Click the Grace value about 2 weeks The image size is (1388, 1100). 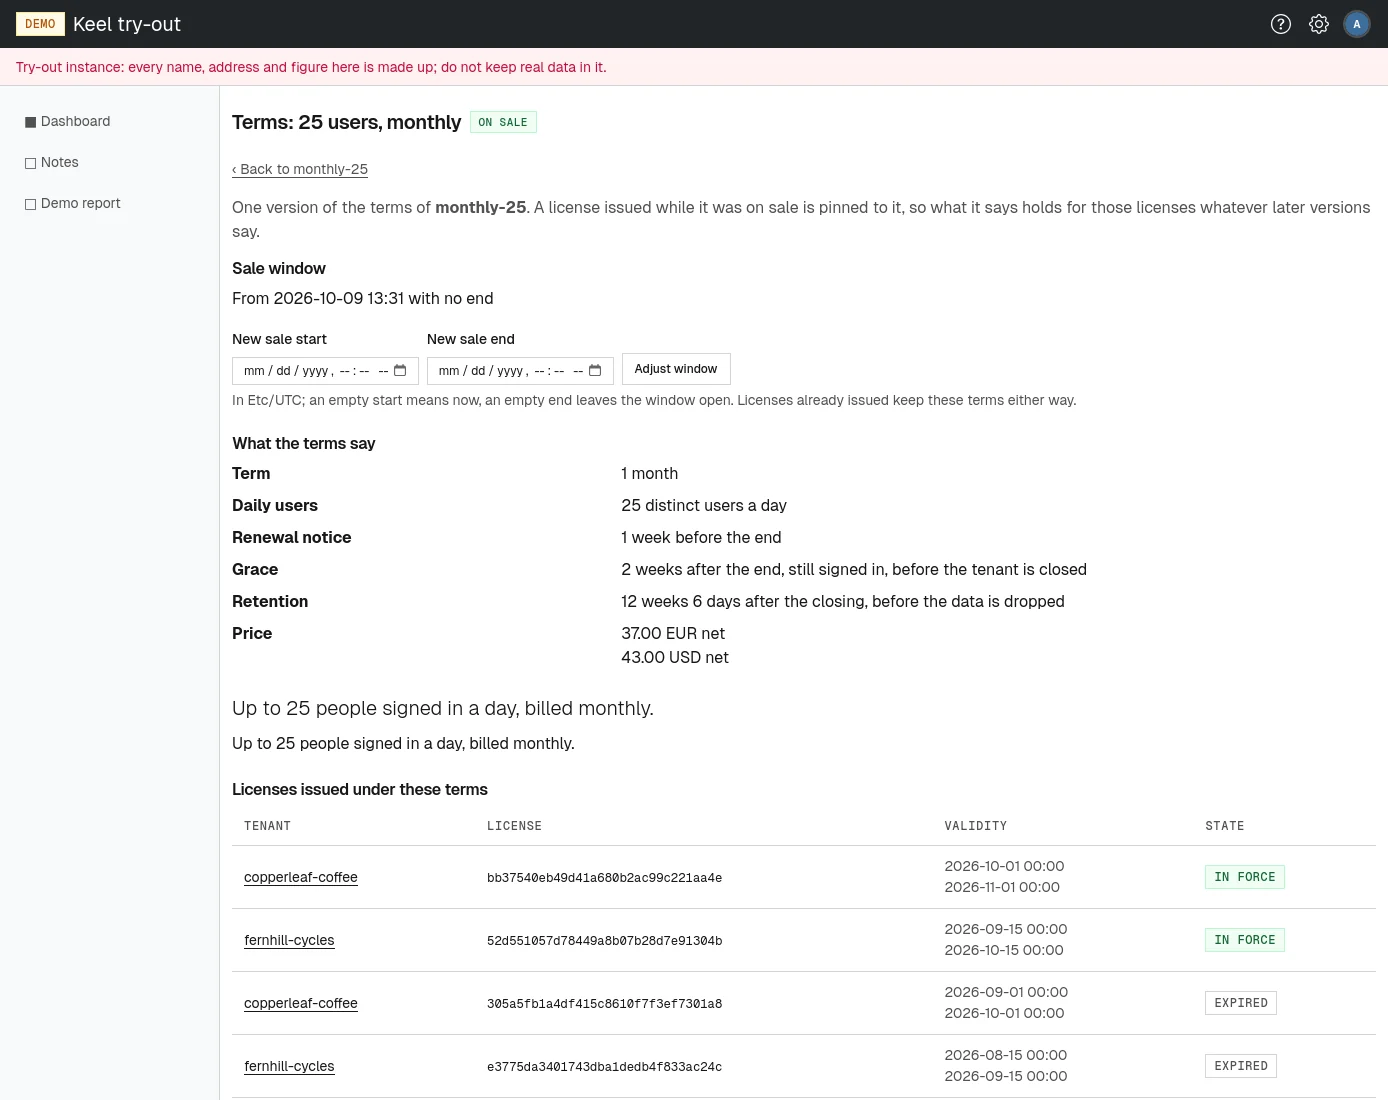(x=854, y=569)
